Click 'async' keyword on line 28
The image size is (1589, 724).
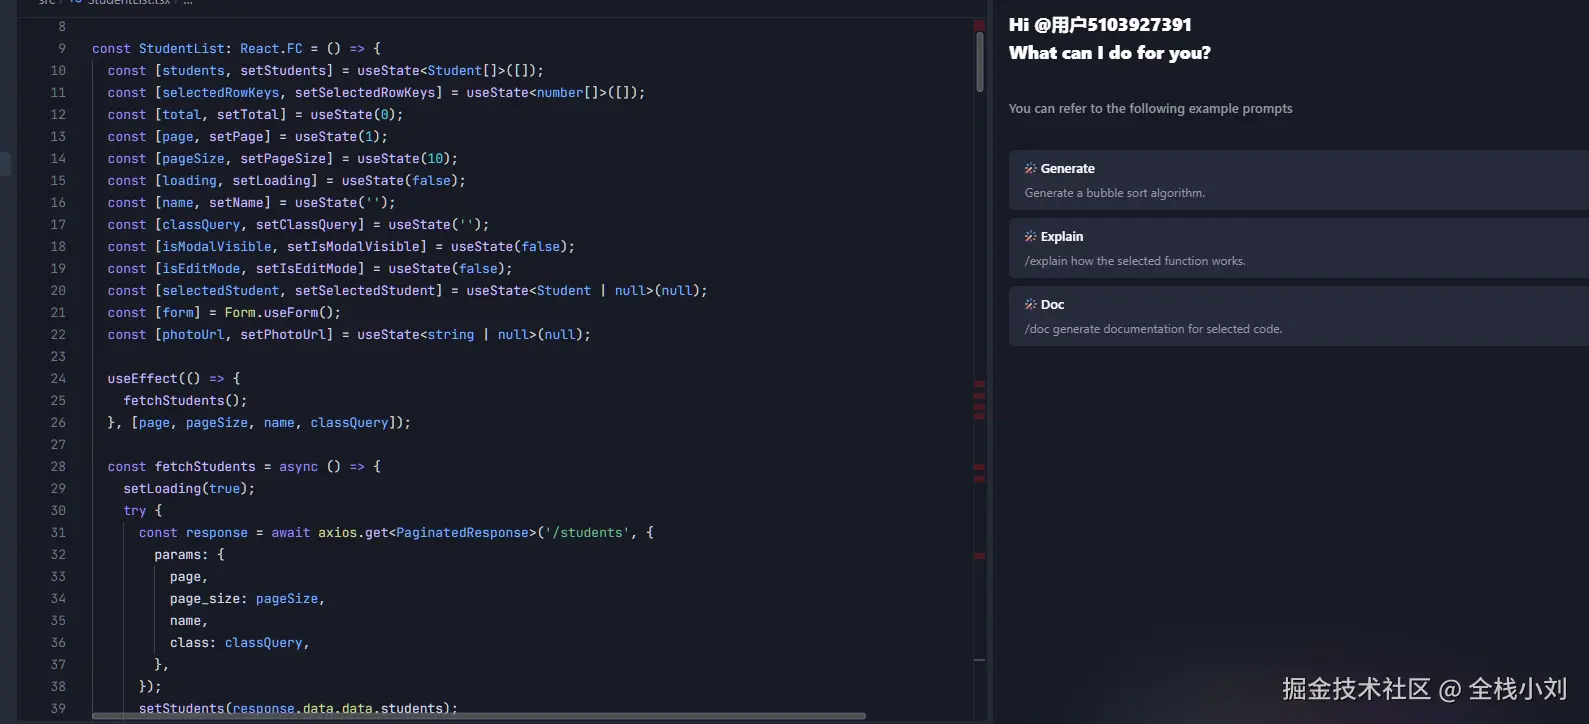299,466
